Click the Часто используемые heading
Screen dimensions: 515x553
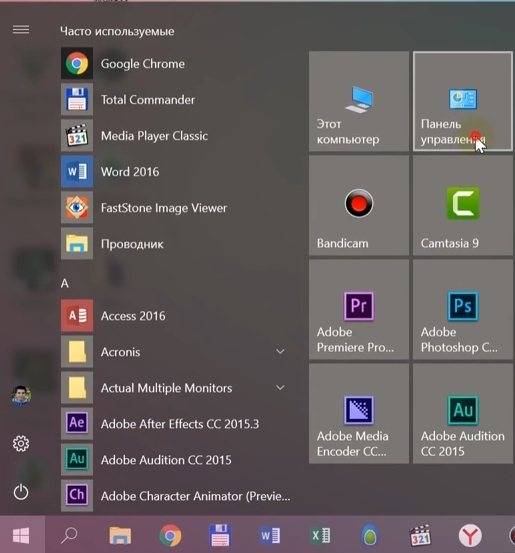coord(117,31)
